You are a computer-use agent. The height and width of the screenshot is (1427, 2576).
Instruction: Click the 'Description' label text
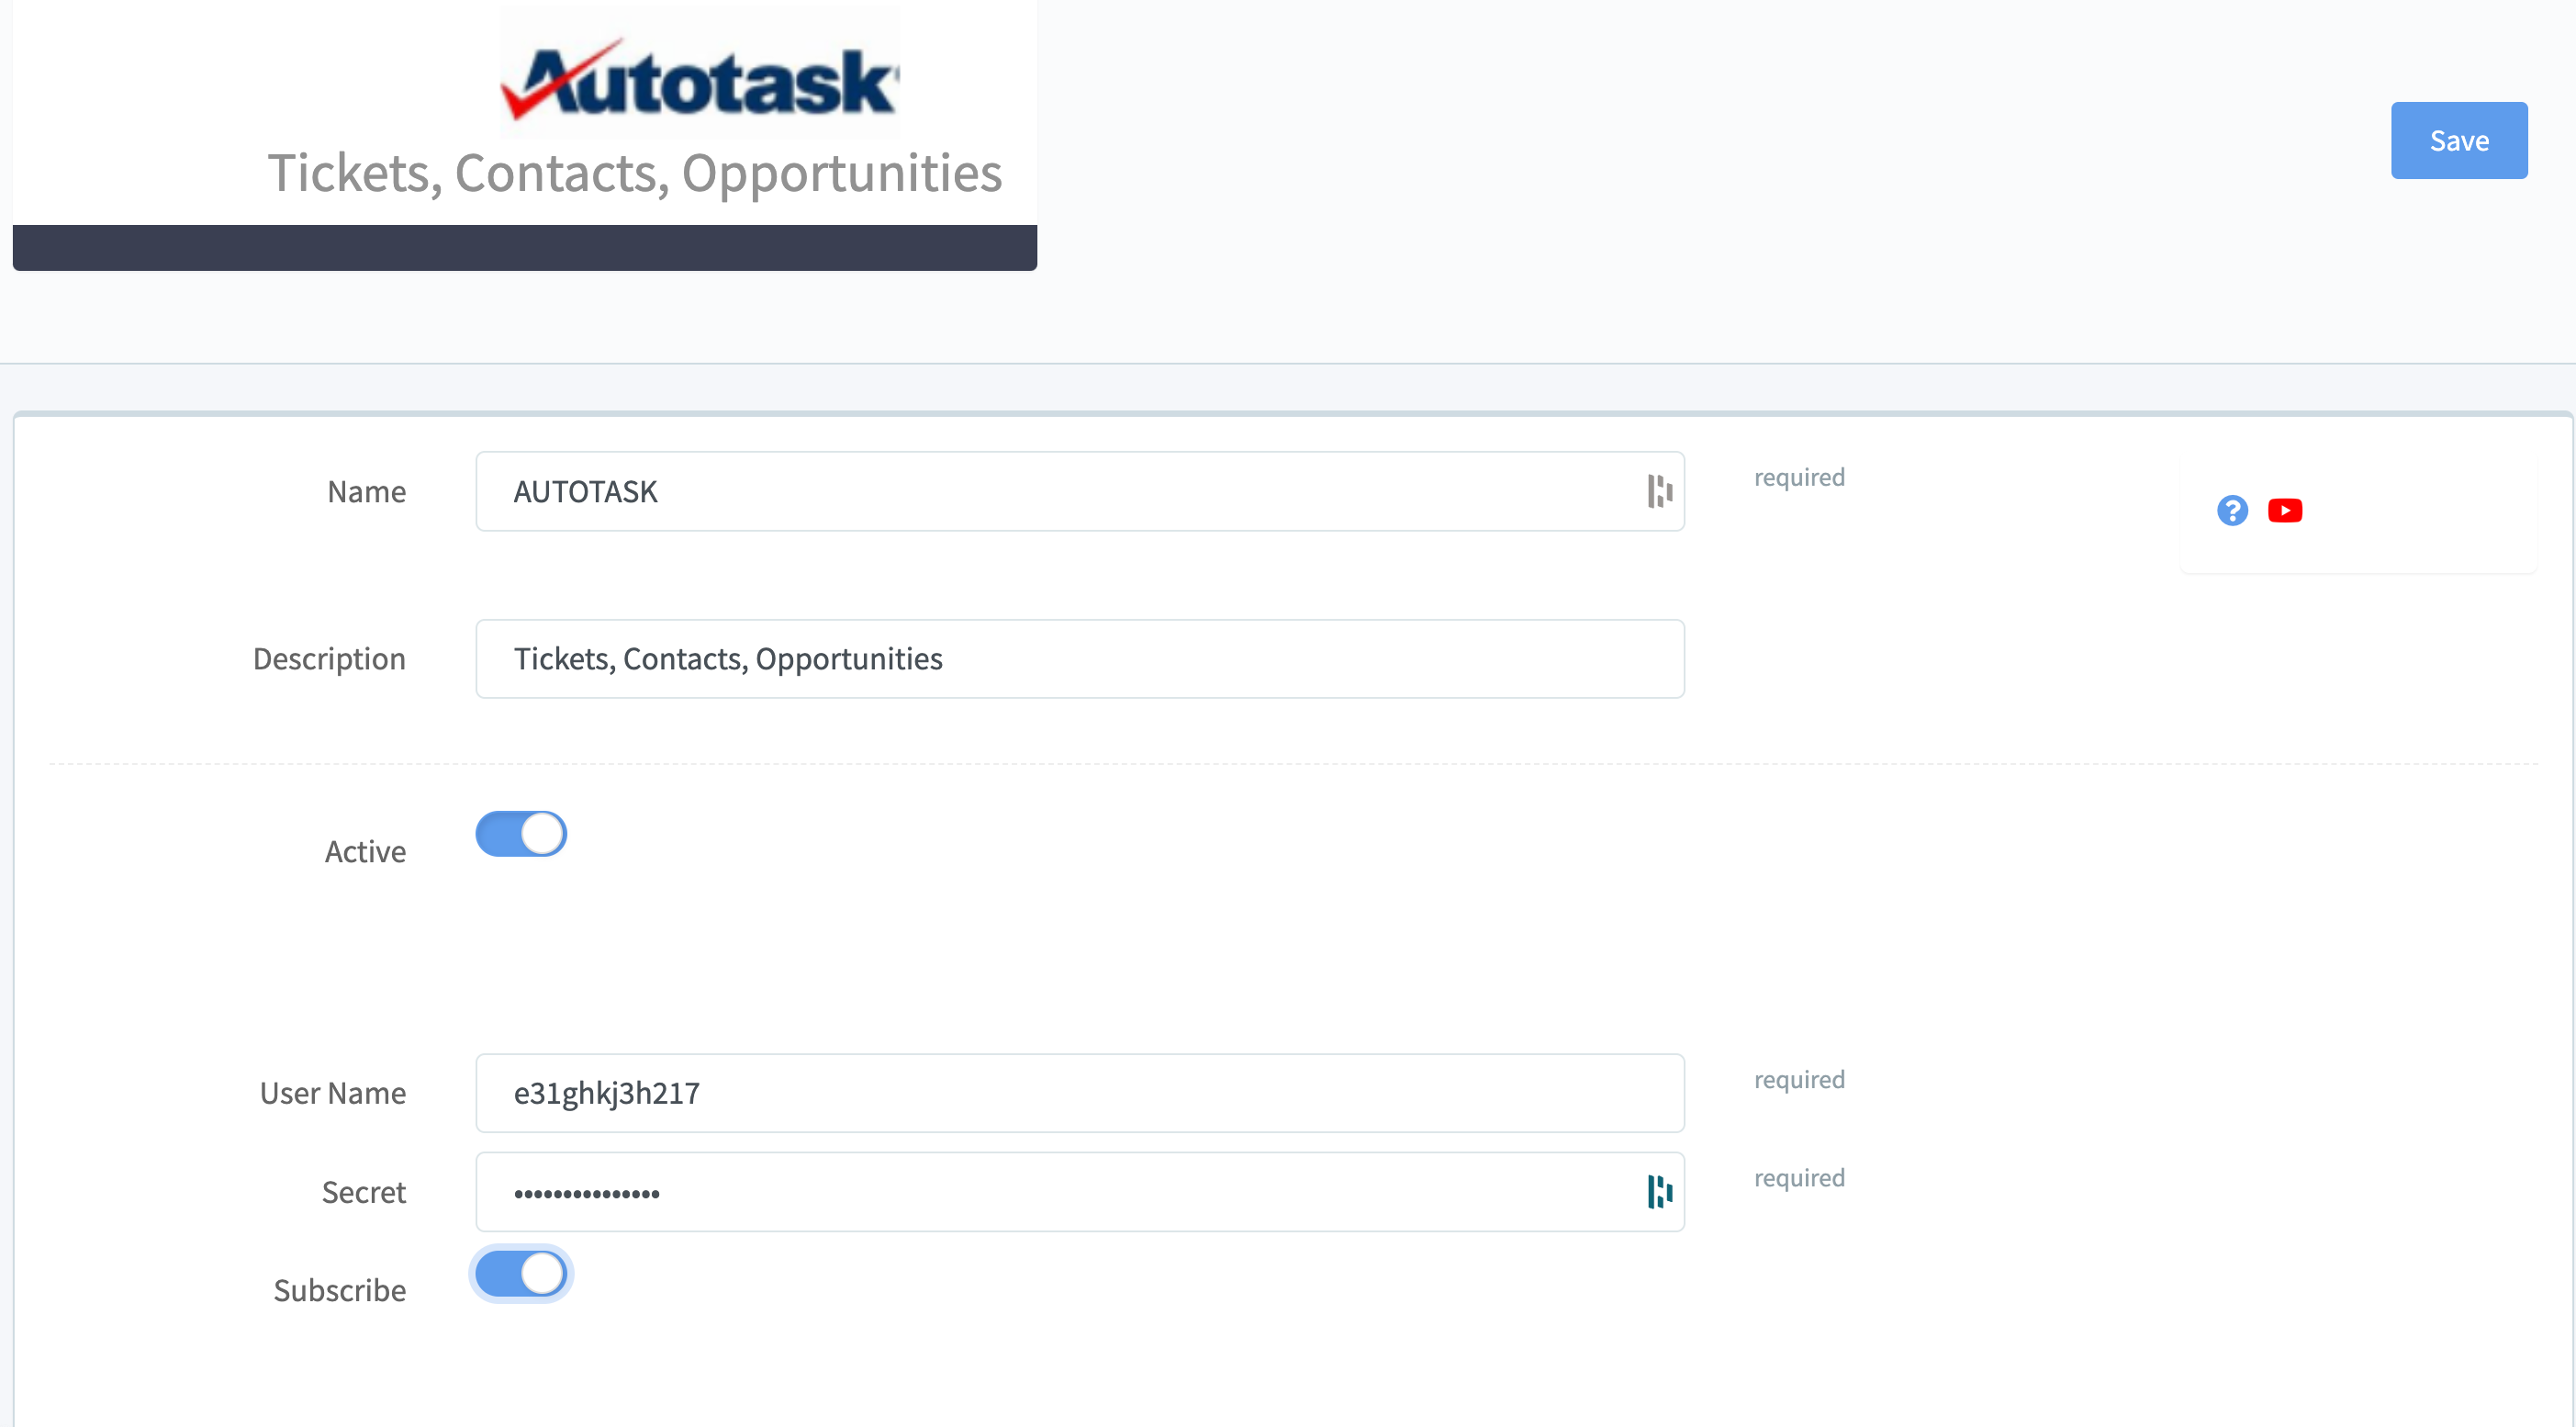pyautogui.click(x=329, y=659)
